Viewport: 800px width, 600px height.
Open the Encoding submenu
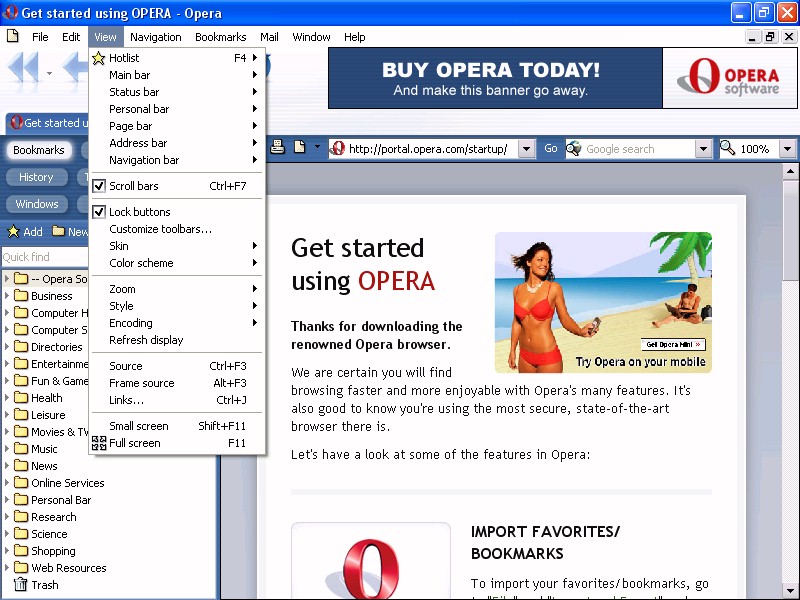[177, 323]
